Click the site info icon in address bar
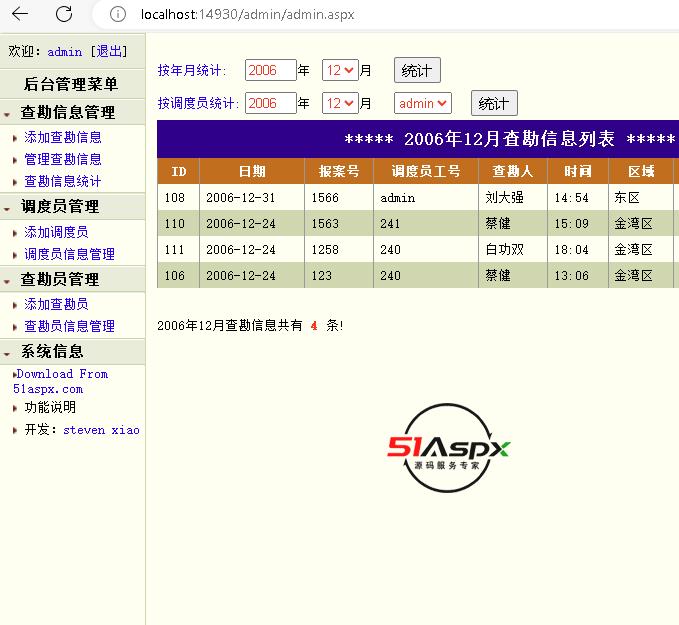Screen dimensions: 679x625 (118, 15)
